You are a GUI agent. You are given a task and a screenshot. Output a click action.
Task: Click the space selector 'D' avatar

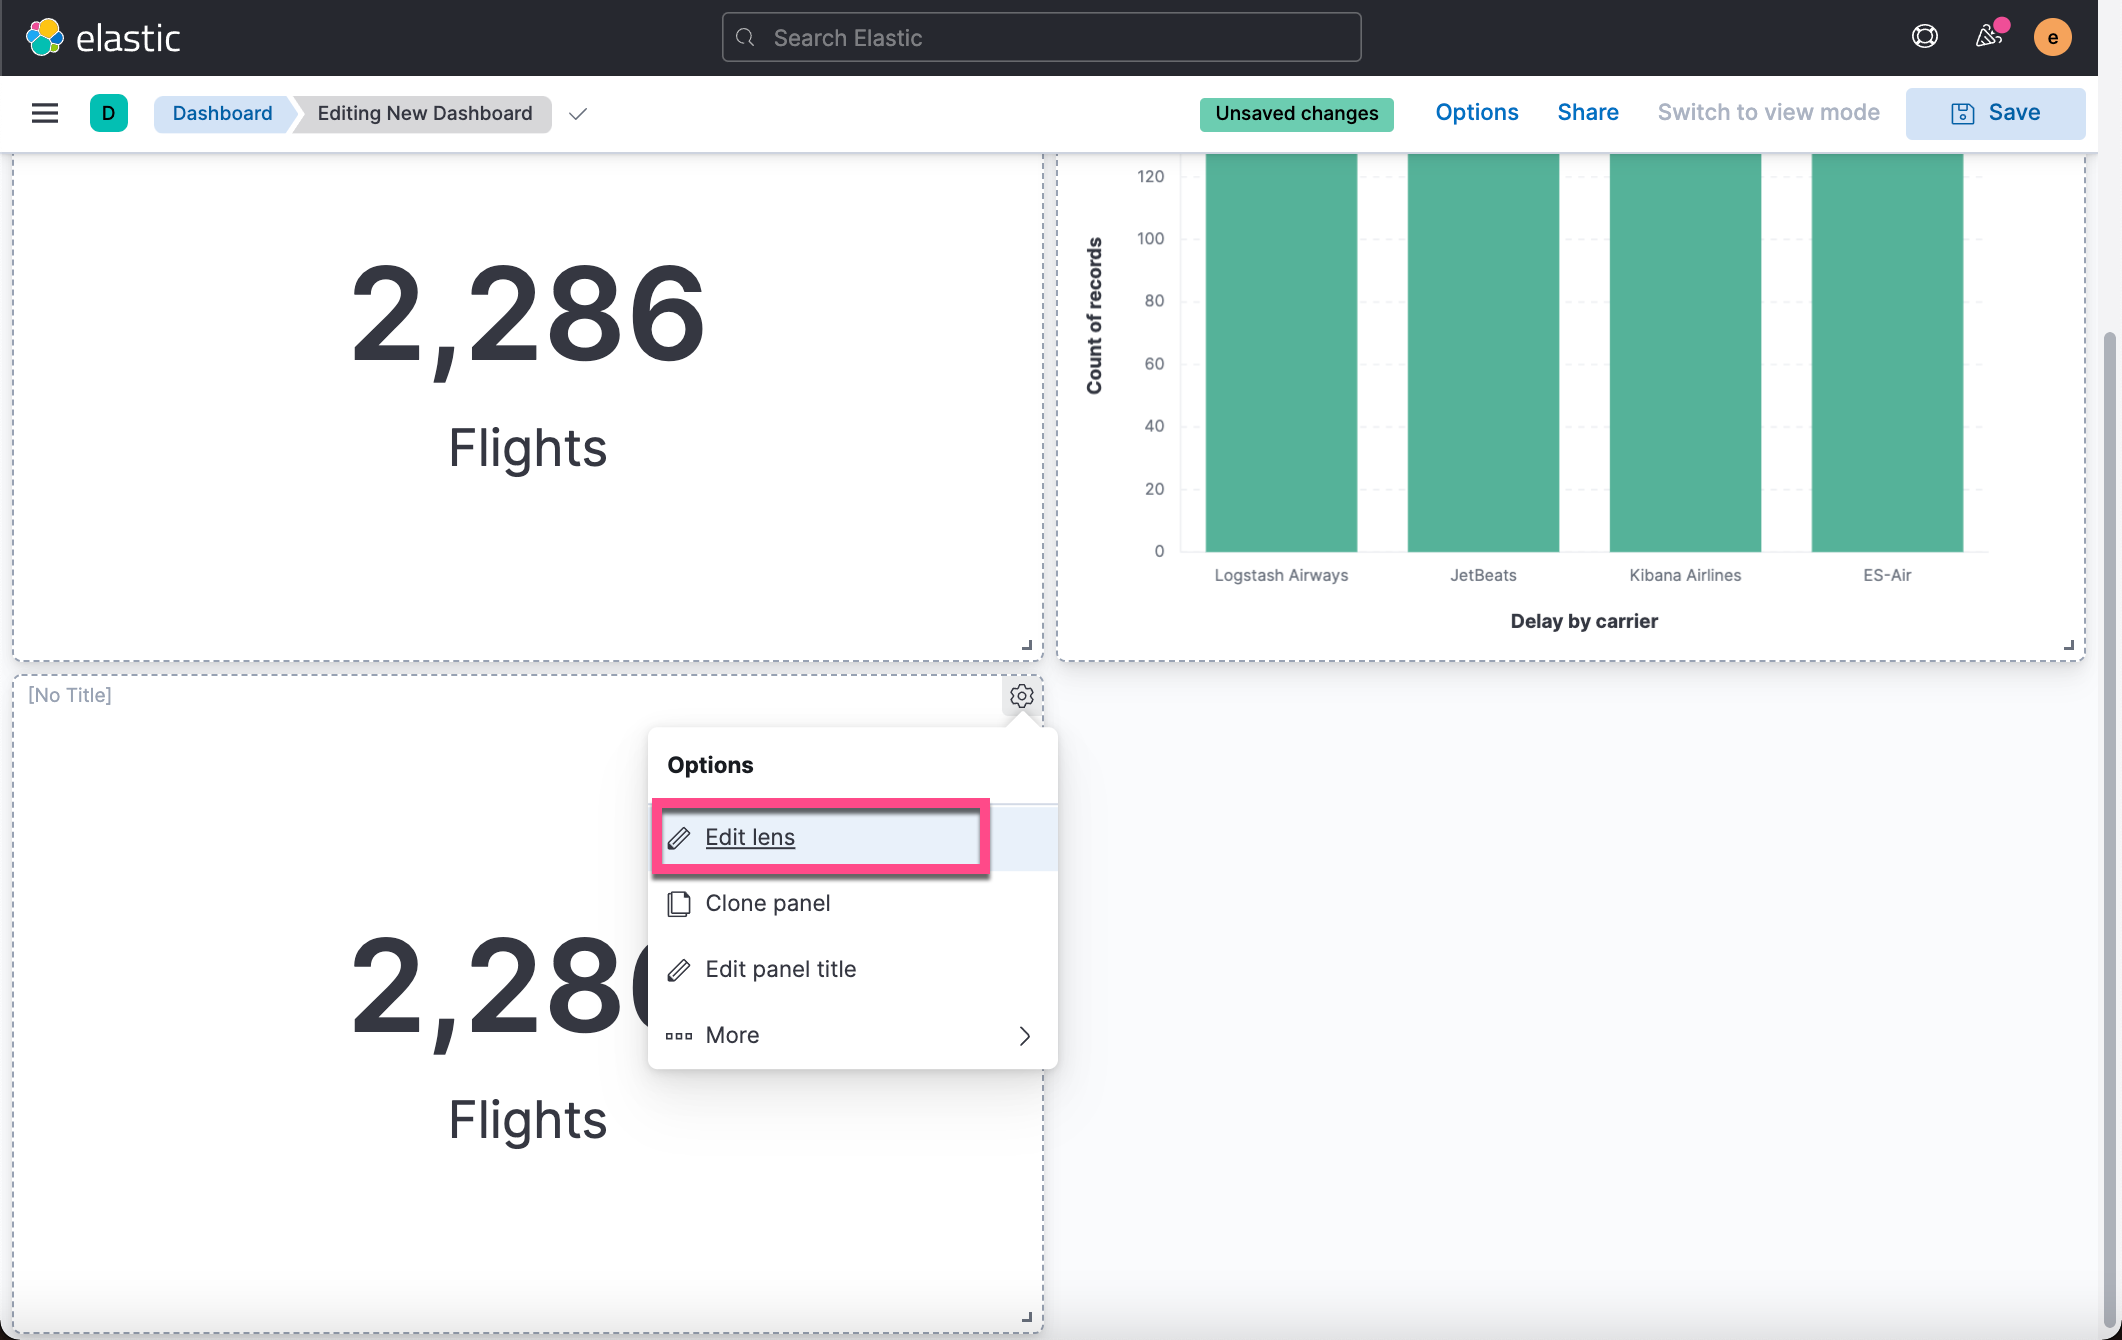[108, 113]
